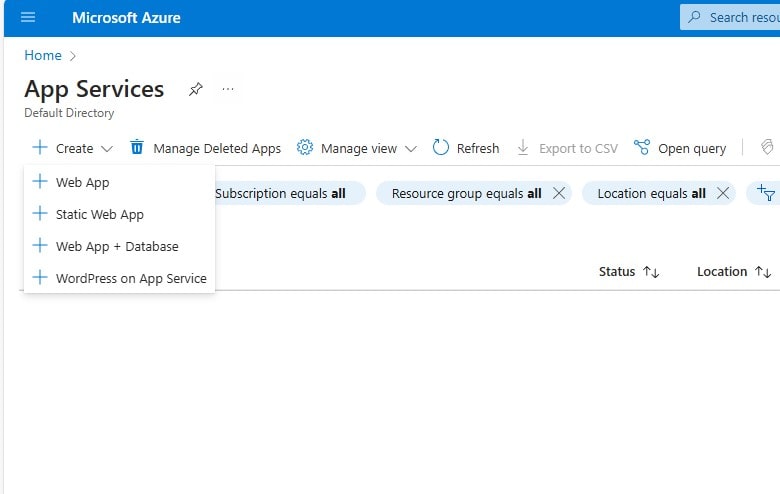Screen dimensions: 780x494
Task: Remove the Resource group filter
Action: [x=559, y=193]
